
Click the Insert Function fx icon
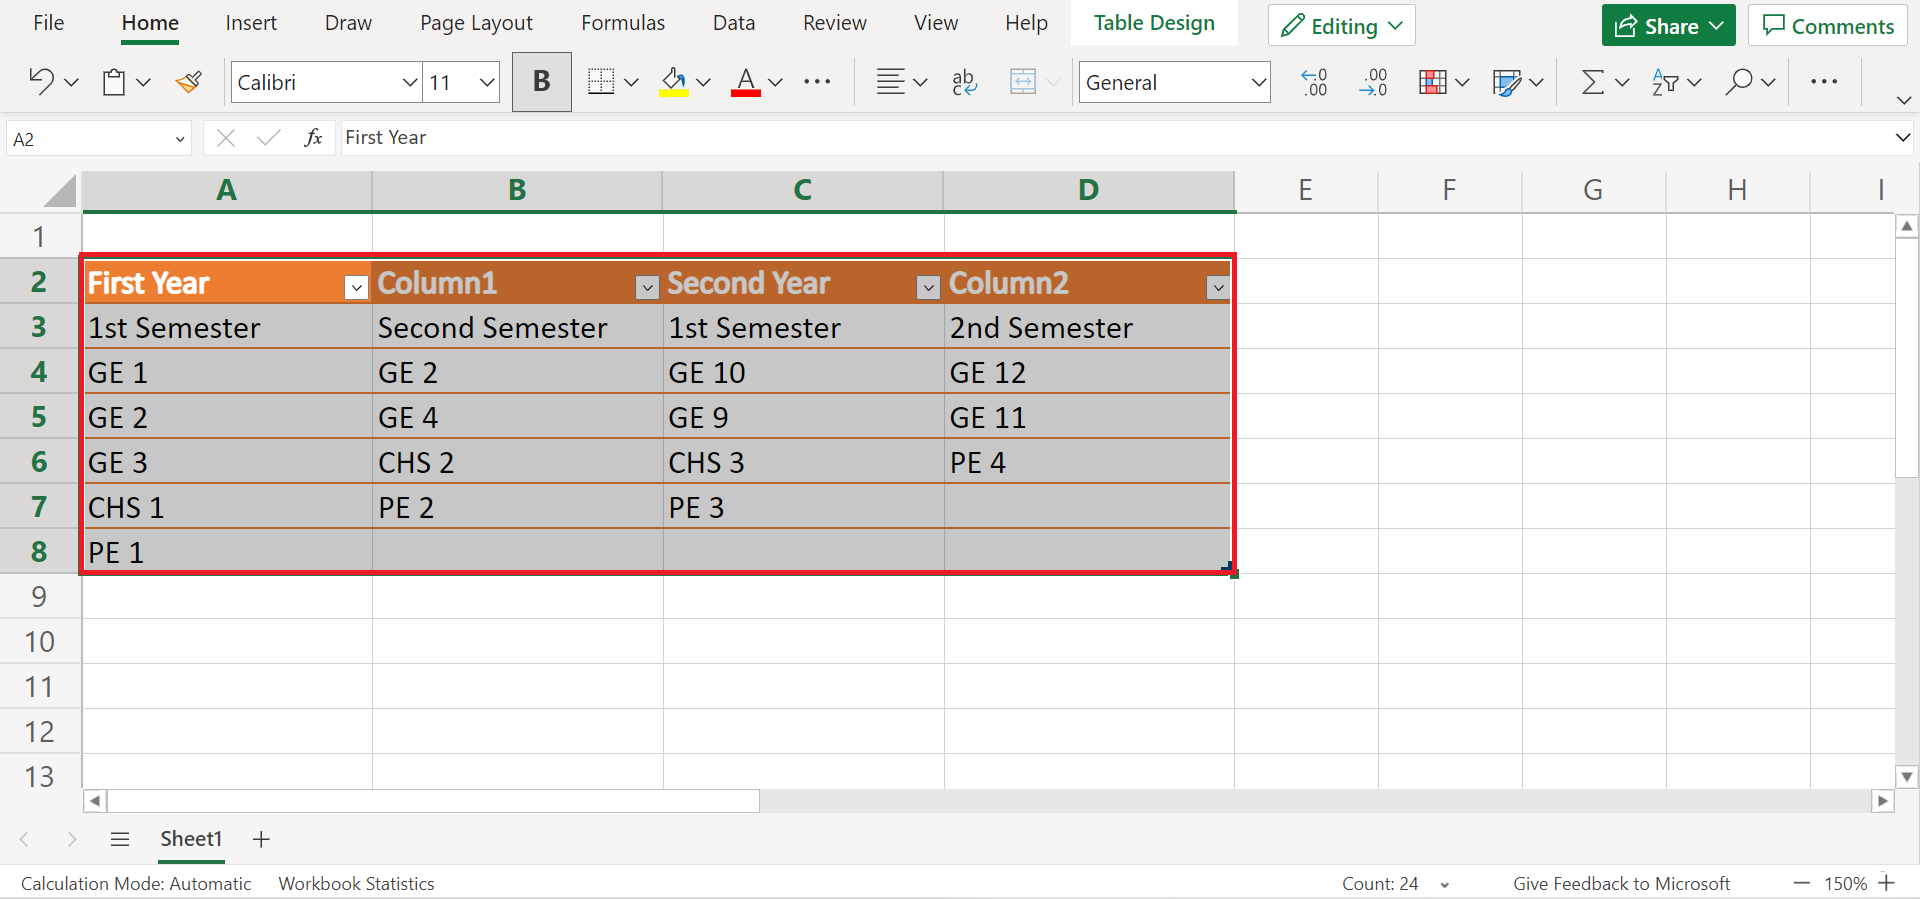pyautogui.click(x=313, y=138)
